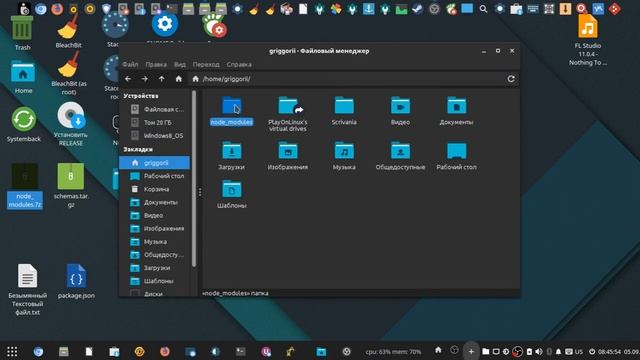This screenshot has width=640, height=360.
Task: Open Firefox from the top panel
Action: click(x=57, y=9)
